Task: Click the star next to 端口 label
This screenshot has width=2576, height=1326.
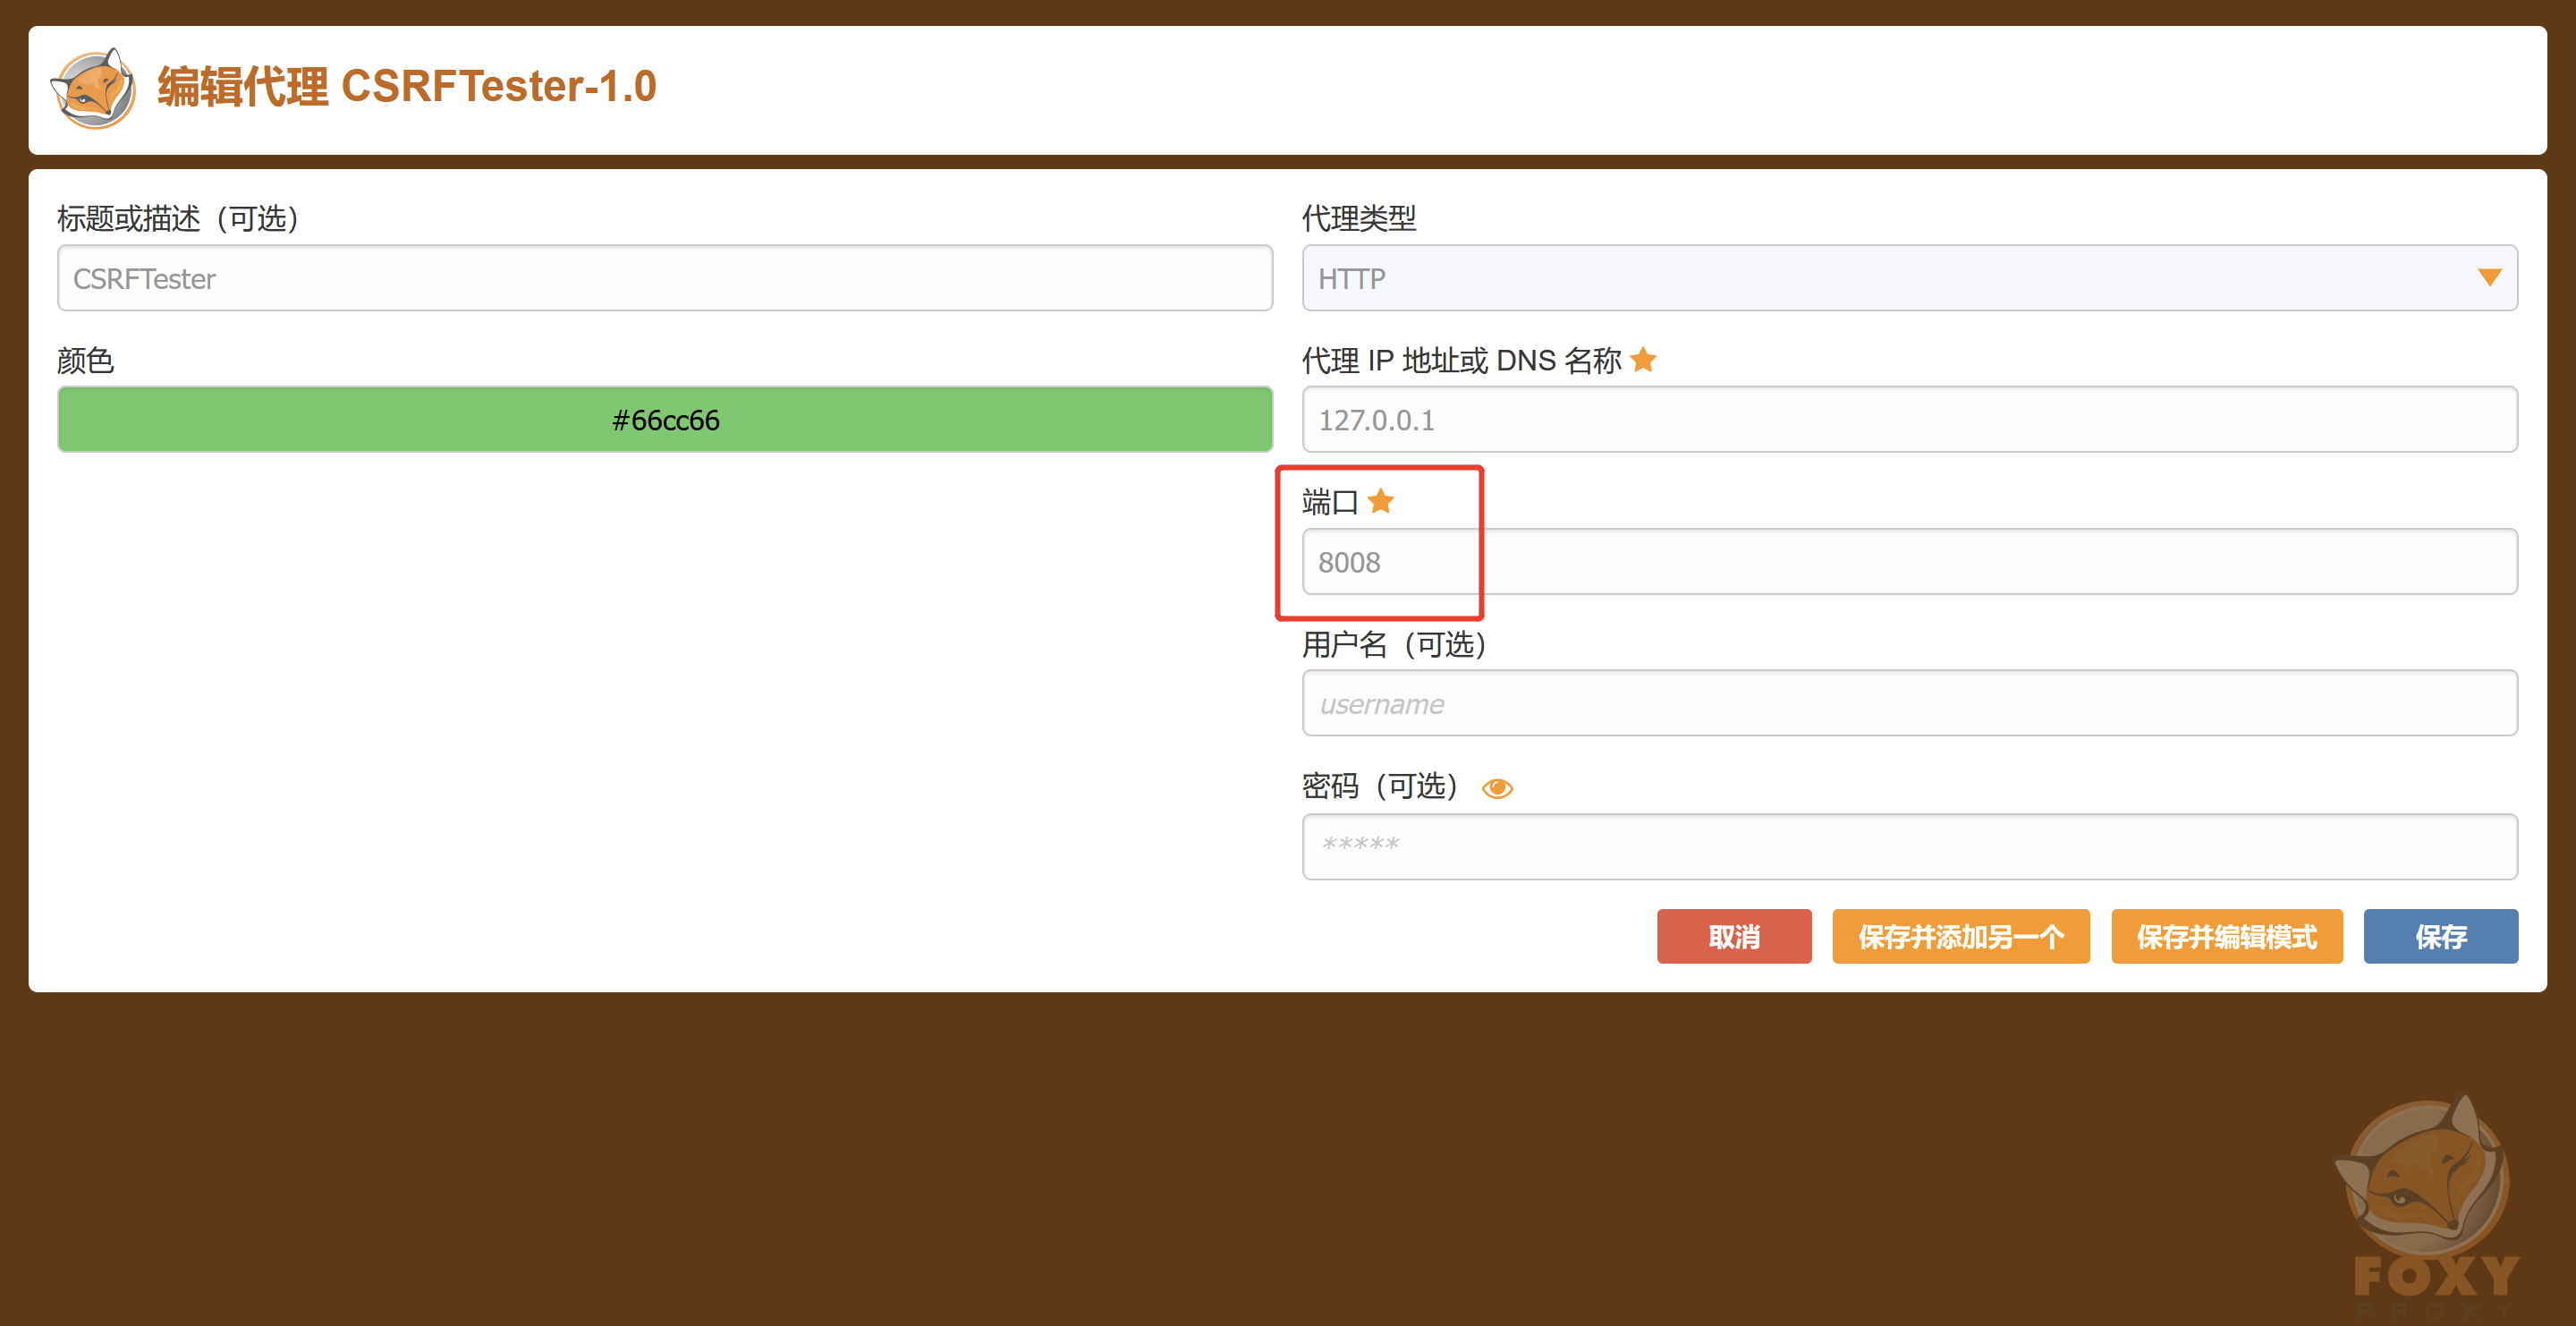Action: 1380,501
